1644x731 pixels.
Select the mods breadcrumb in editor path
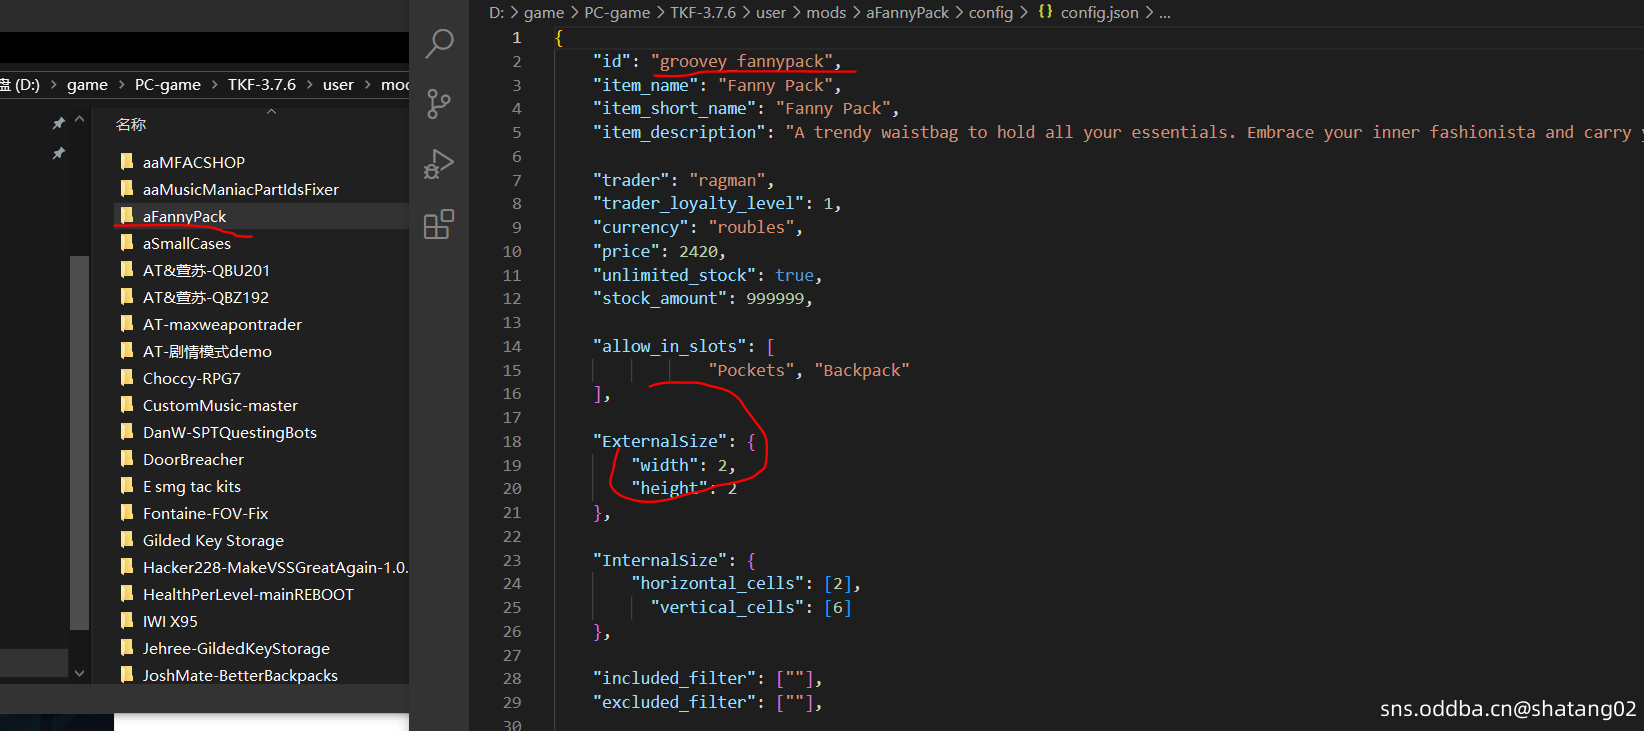(825, 12)
